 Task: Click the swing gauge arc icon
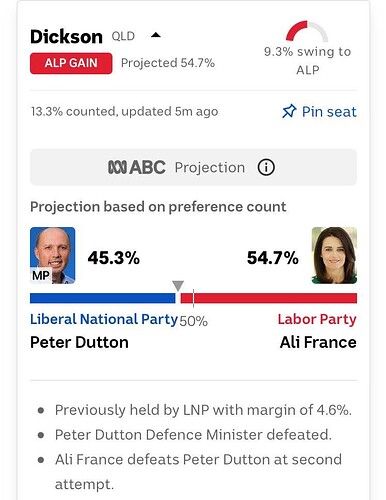tap(307, 31)
